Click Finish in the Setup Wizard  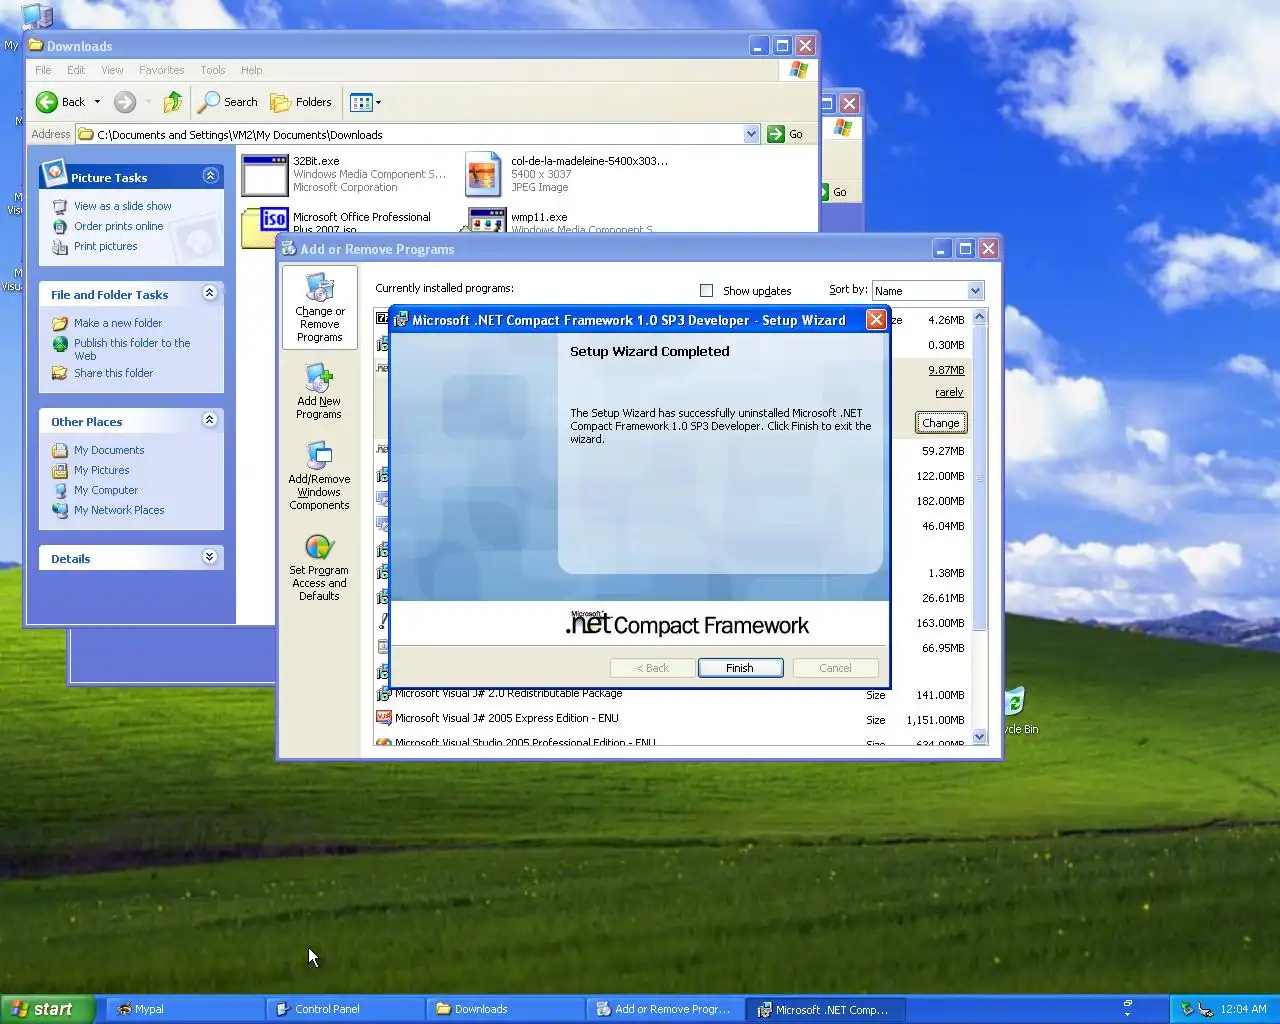click(x=740, y=668)
